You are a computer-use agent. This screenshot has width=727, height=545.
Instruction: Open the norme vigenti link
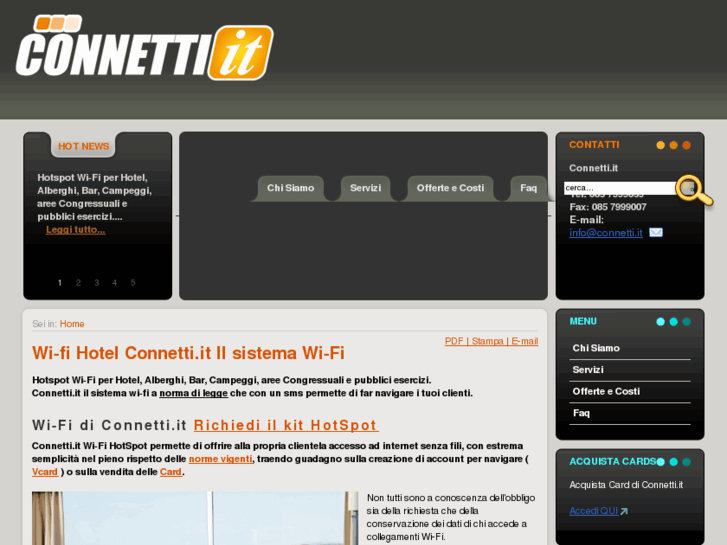pos(221,459)
